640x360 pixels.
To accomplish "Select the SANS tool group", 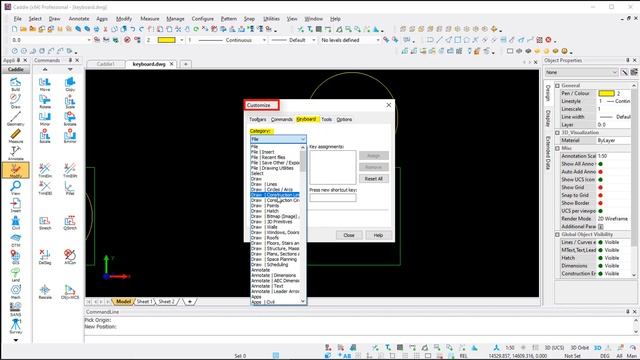I will pos(16,309).
